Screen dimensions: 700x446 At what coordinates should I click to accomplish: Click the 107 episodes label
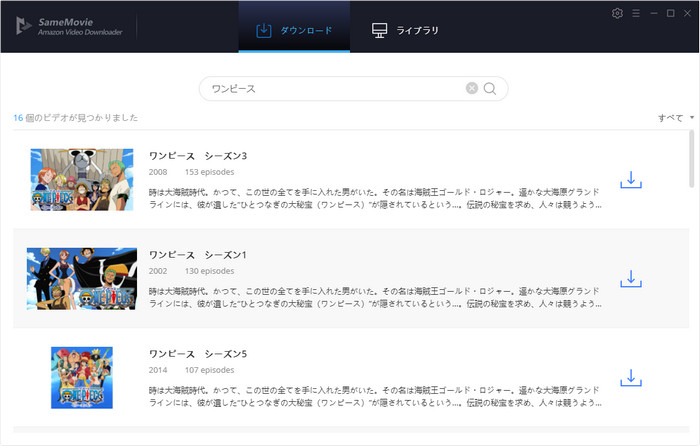(209, 370)
